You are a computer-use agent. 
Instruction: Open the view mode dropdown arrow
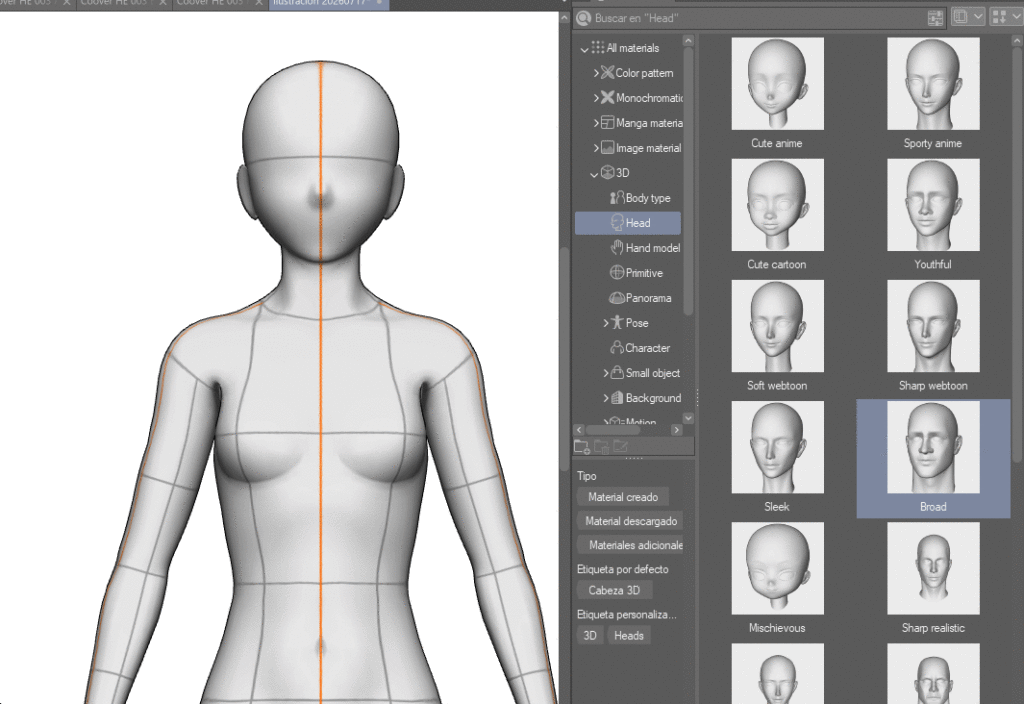[x=978, y=17]
